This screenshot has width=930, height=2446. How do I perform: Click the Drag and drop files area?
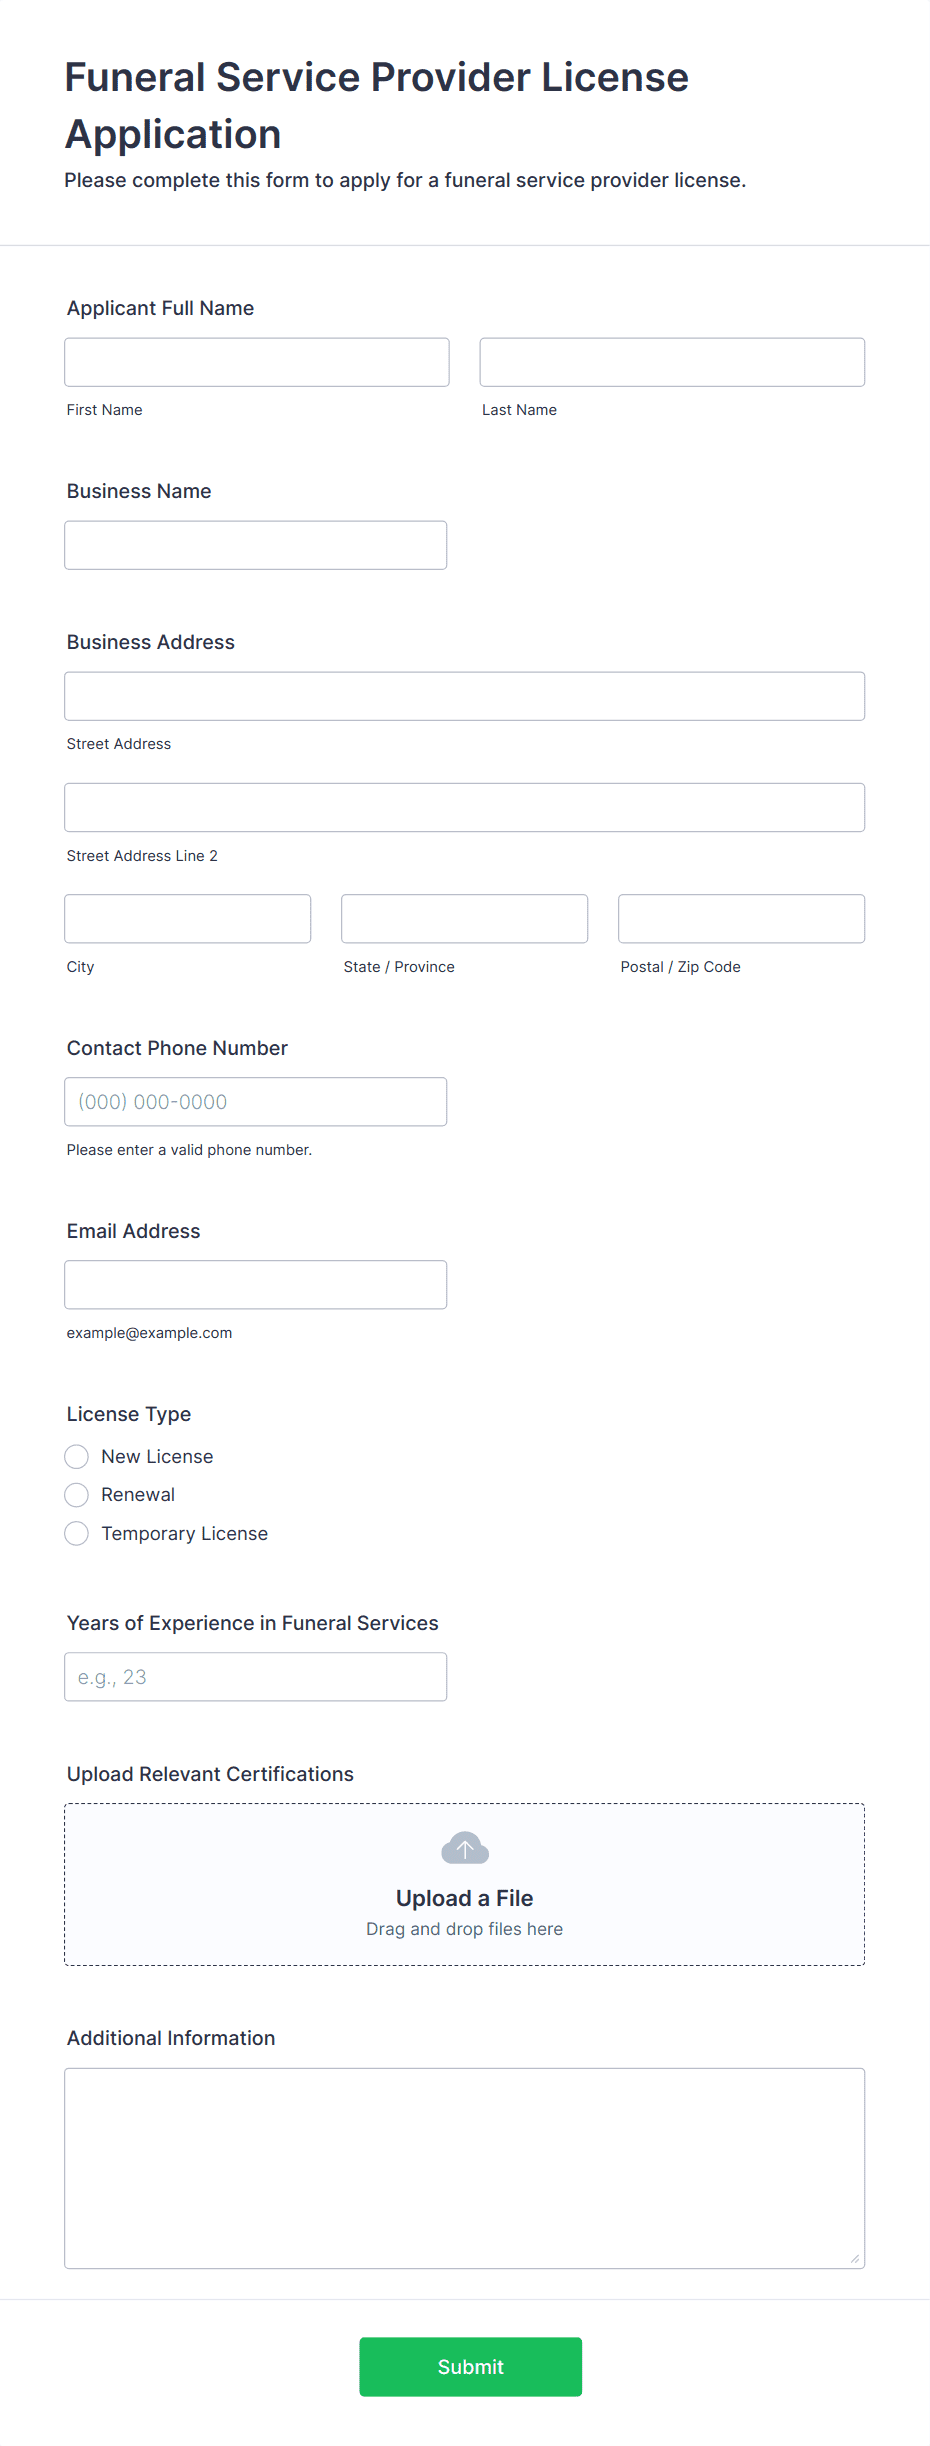(x=465, y=1884)
